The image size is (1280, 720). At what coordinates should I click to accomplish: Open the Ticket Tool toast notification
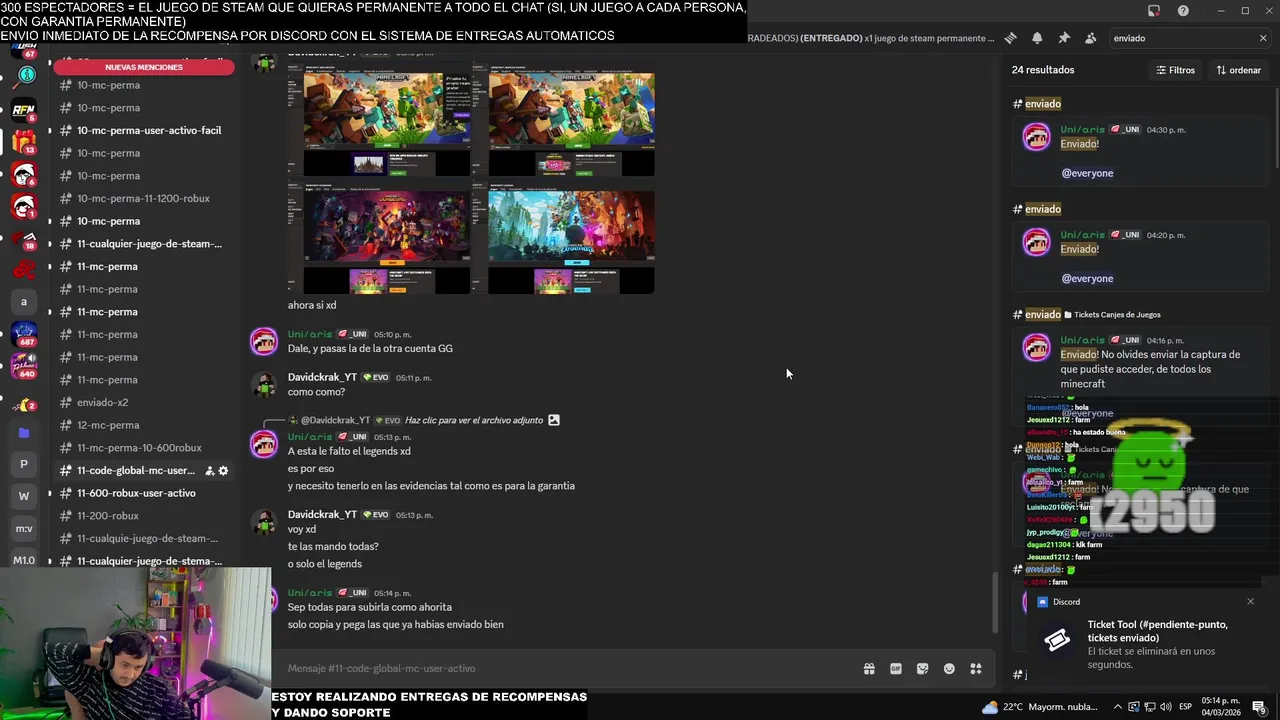(x=1147, y=637)
